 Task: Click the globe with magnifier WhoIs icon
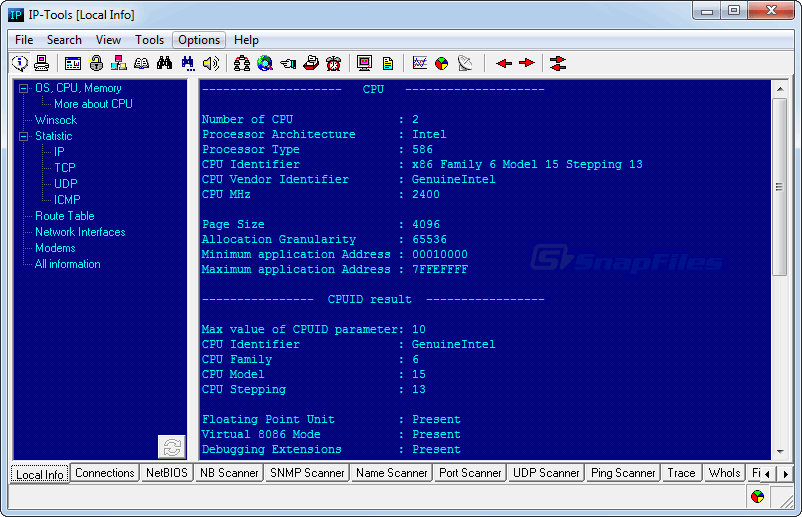point(265,63)
